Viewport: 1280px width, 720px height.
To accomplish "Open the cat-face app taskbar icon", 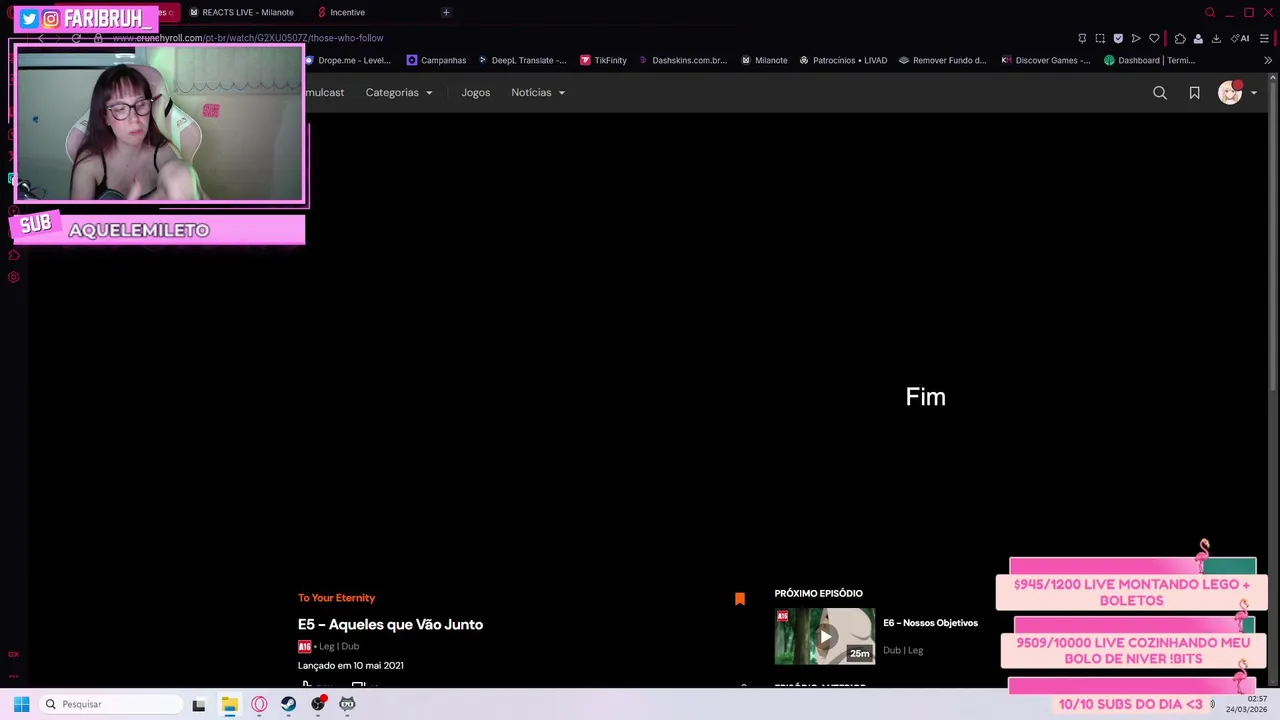I will tap(347, 704).
